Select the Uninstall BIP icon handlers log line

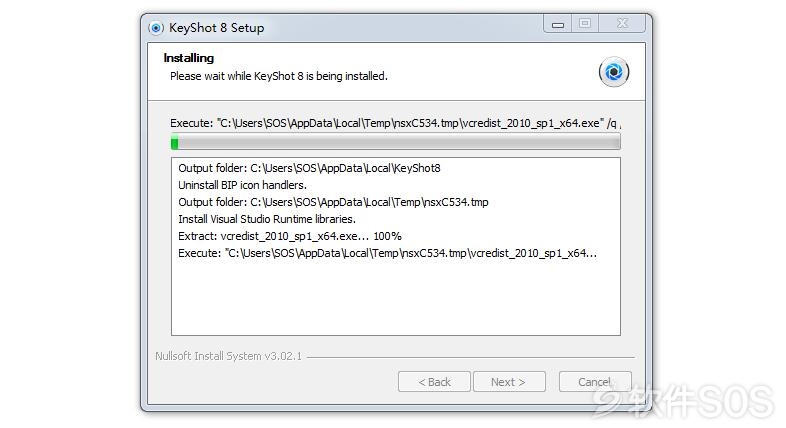pyautogui.click(x=242, y=185)
